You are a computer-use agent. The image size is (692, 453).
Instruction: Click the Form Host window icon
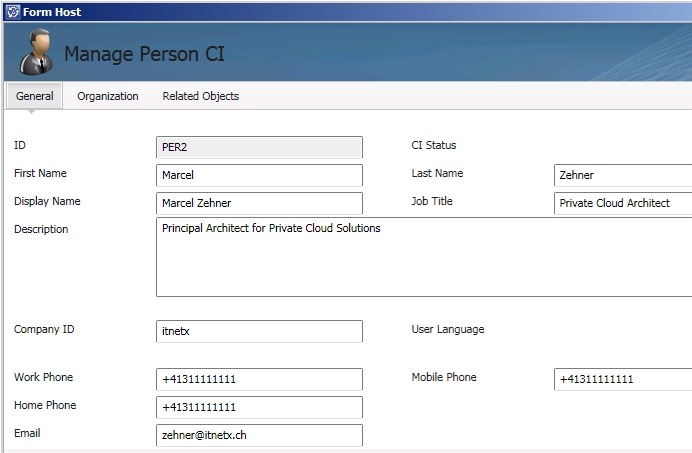point(12,12)
